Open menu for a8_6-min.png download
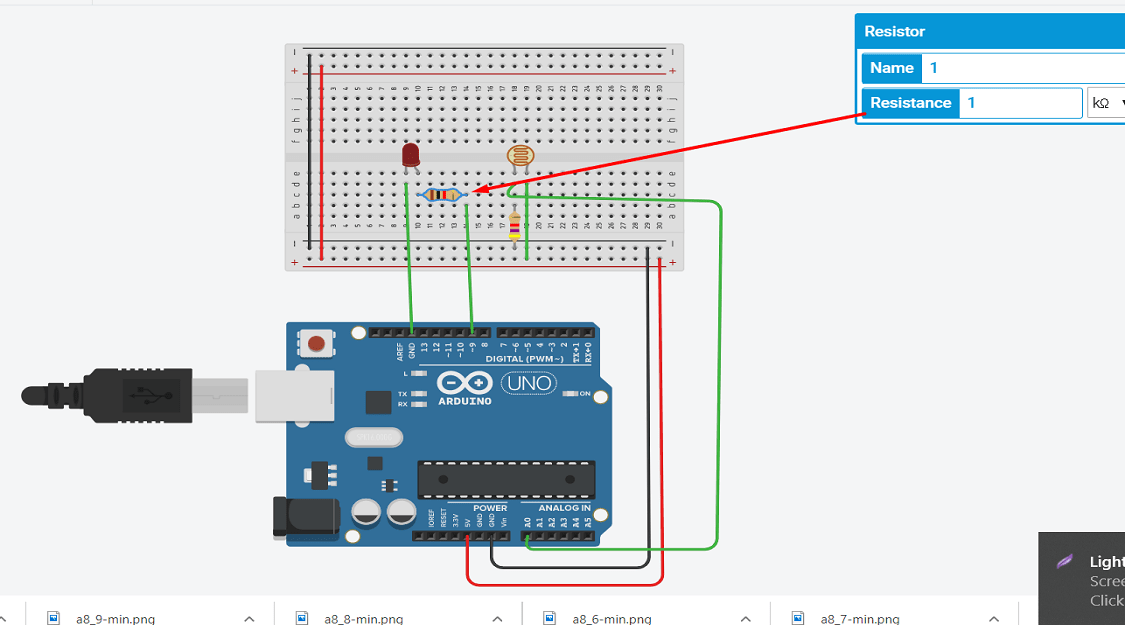 coord(745,619)
